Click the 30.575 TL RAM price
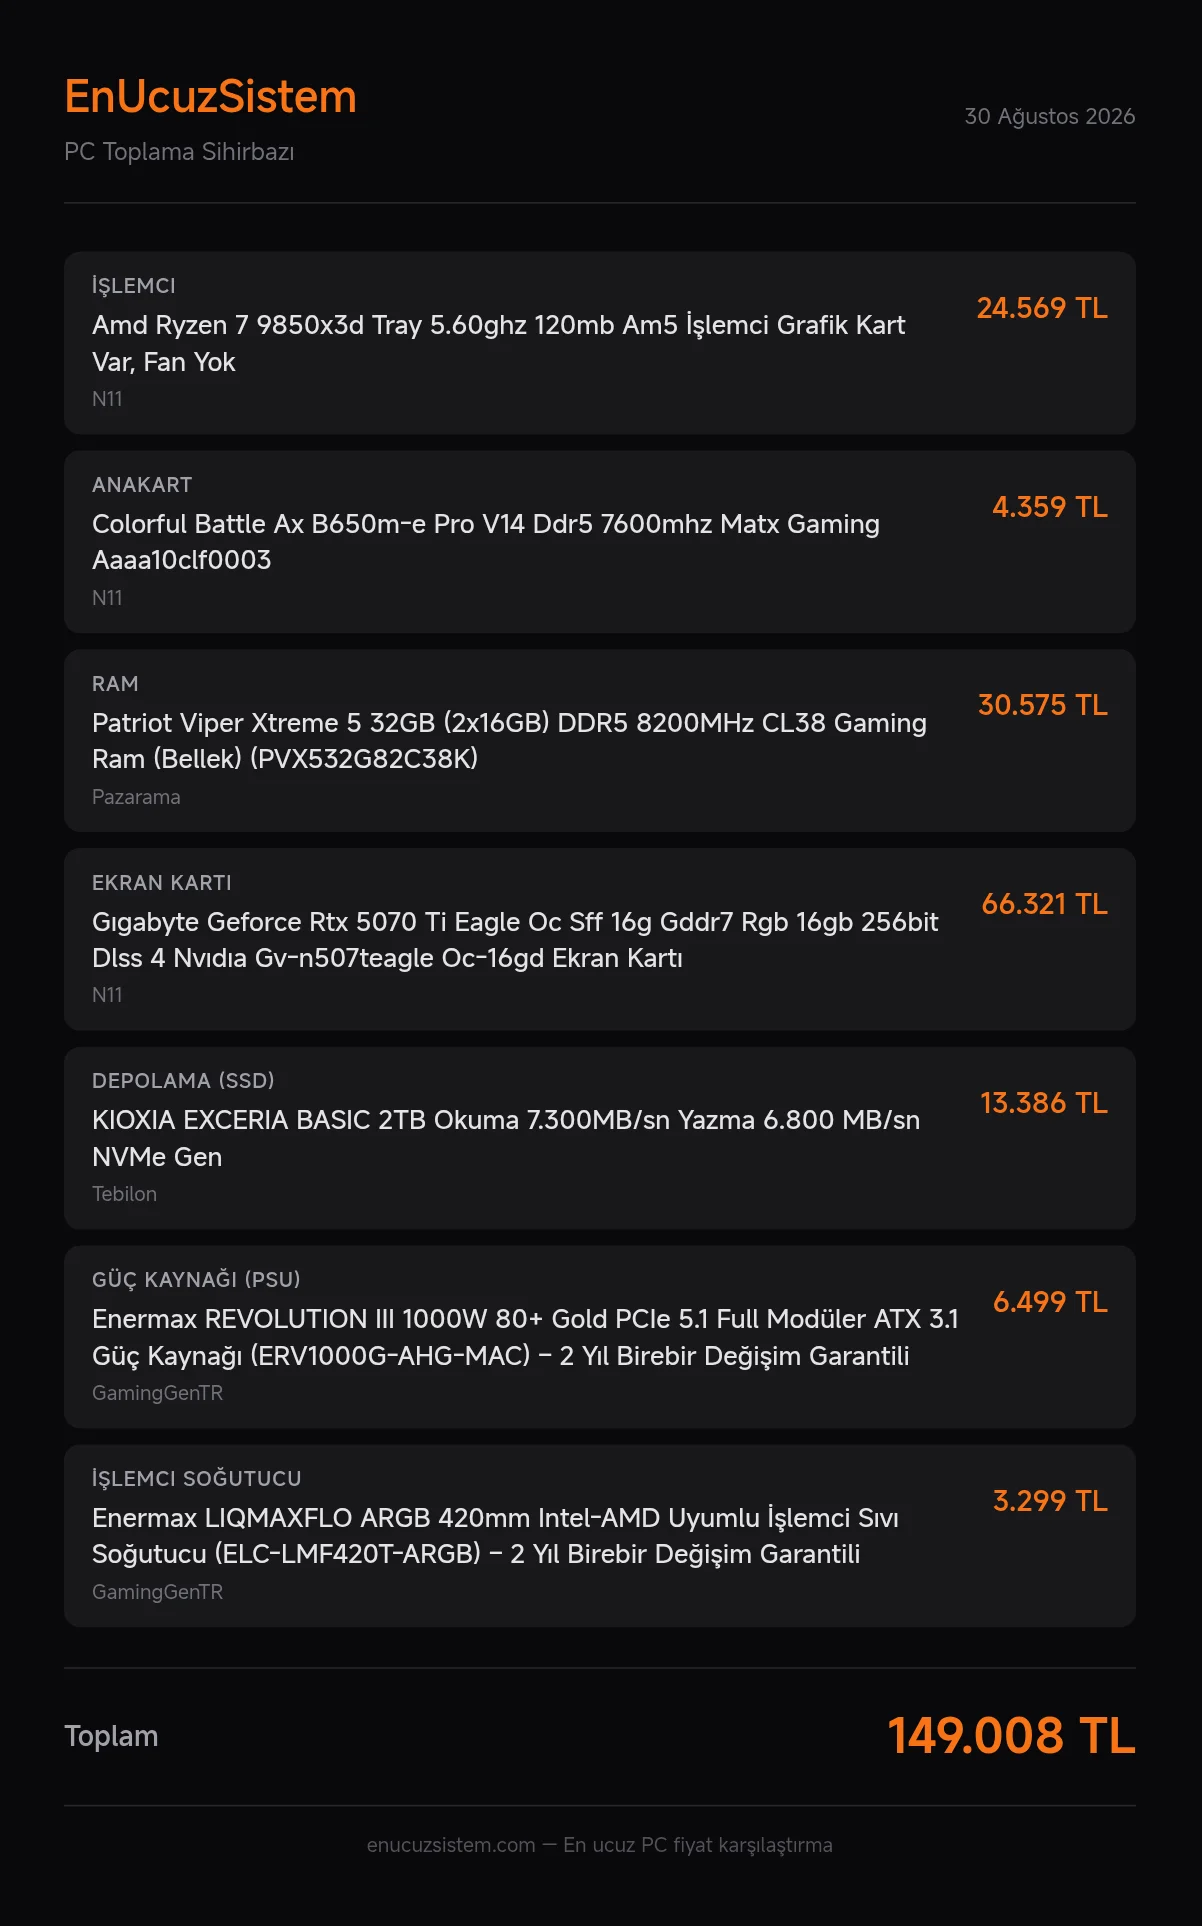This screenshot has width=1202, height=1926. coord(1043,705)
